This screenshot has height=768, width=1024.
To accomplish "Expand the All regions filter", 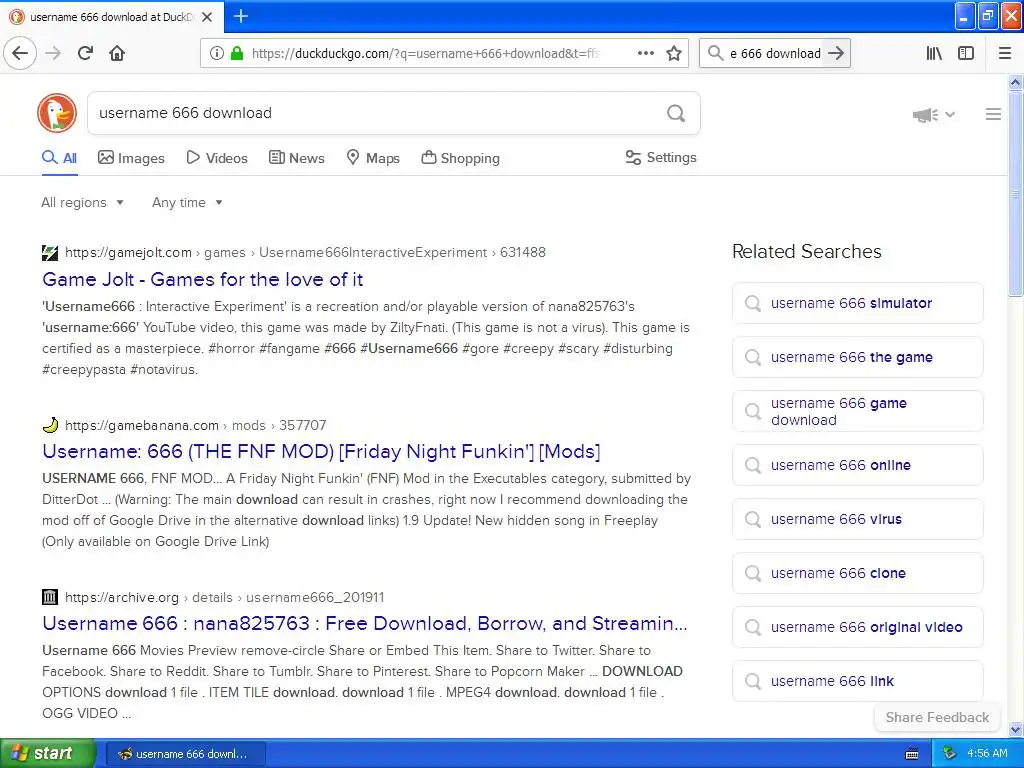I will (82, 202).
